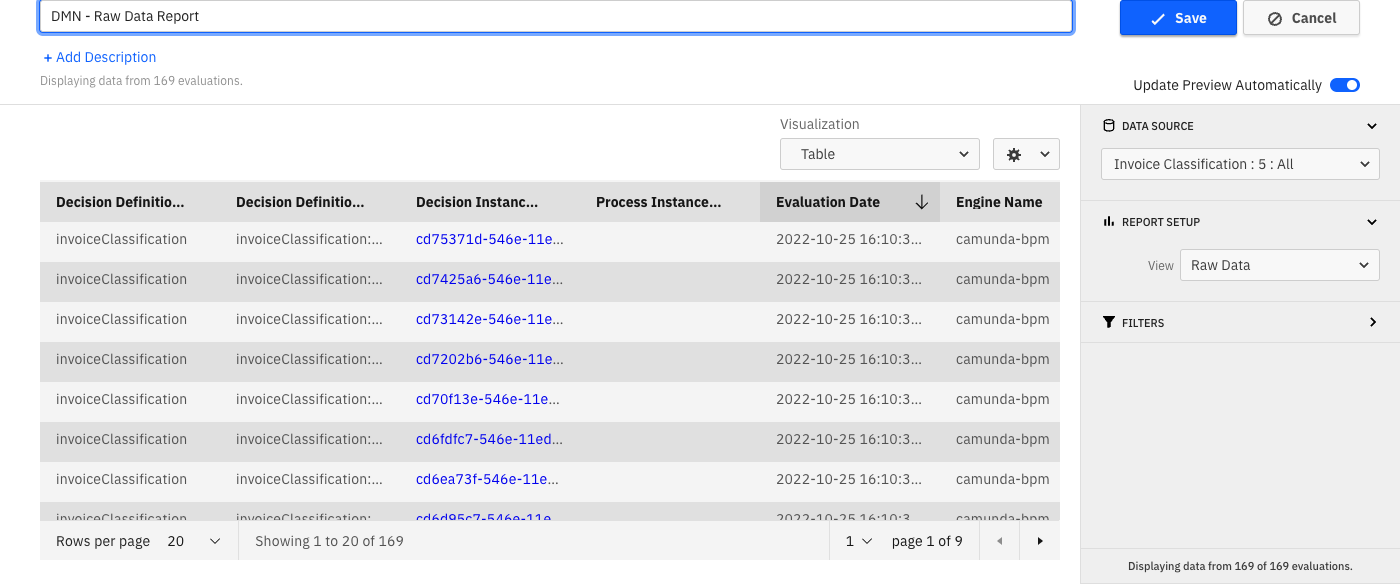Open decision instance cd7425a6 link
1400x584 pixels.
490,279
